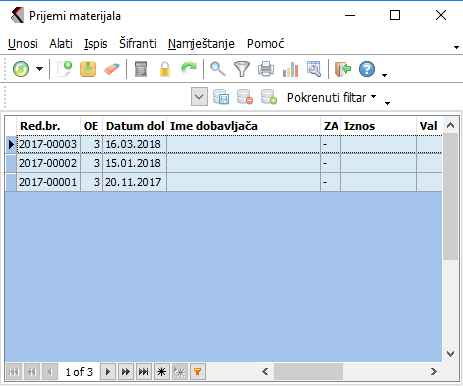The image size is (463, 386).
Task: Open the Šifranti menu
Action: point(138,44)
